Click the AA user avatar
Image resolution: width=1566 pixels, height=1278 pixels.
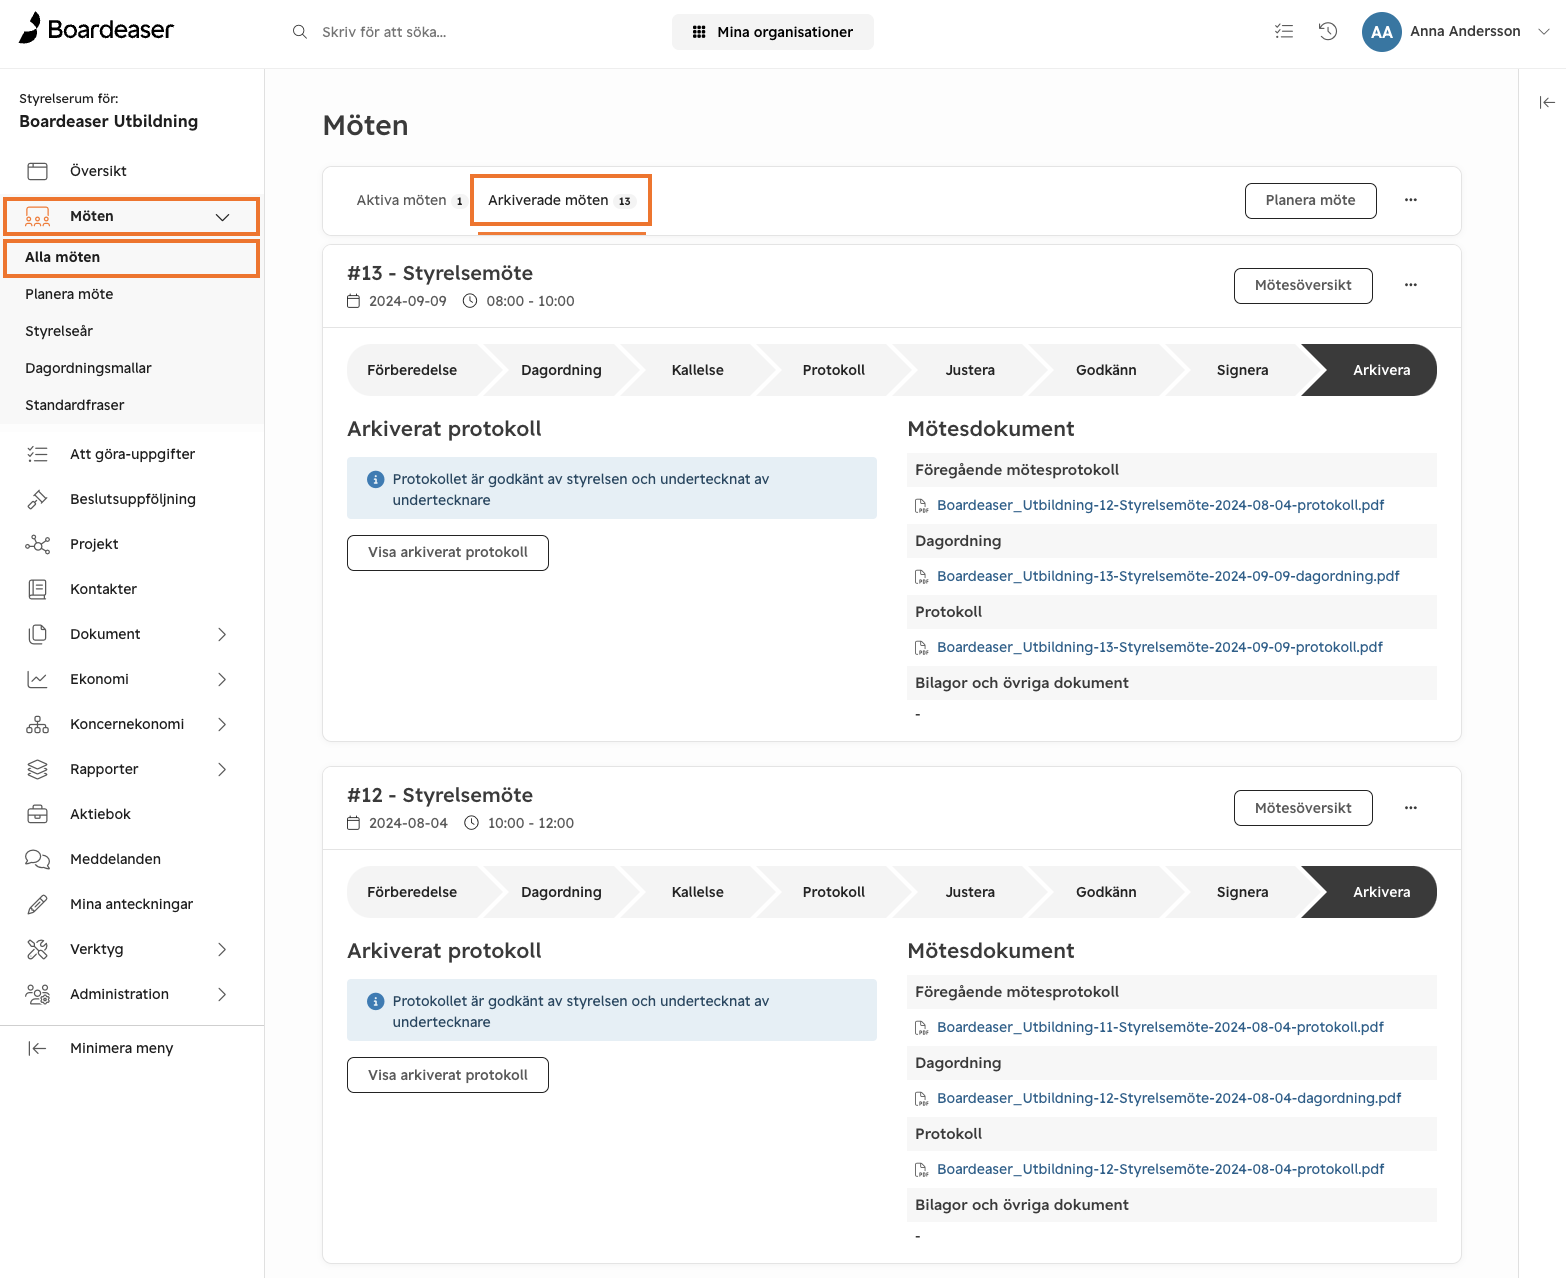(x=1381, y=32)
